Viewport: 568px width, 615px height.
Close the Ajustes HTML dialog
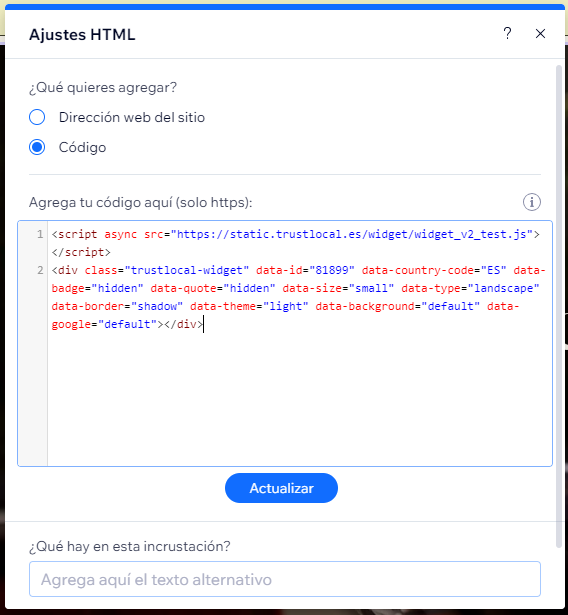pyautogui.click(x=540, y=33)
